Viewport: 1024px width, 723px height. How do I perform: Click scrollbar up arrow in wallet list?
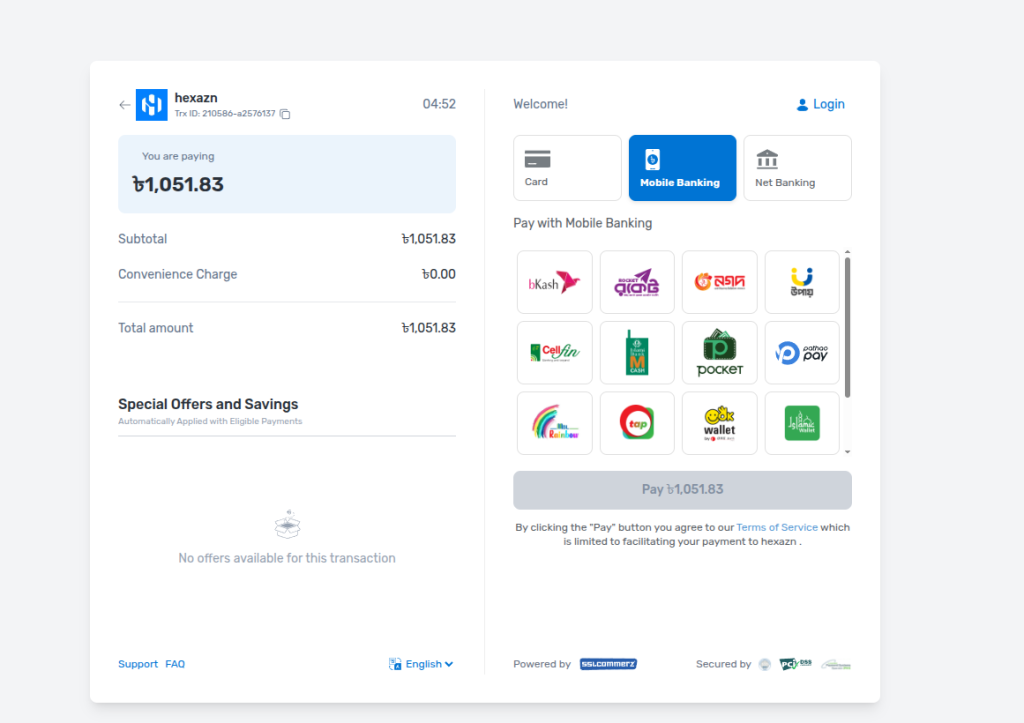(x=848, y=252)
